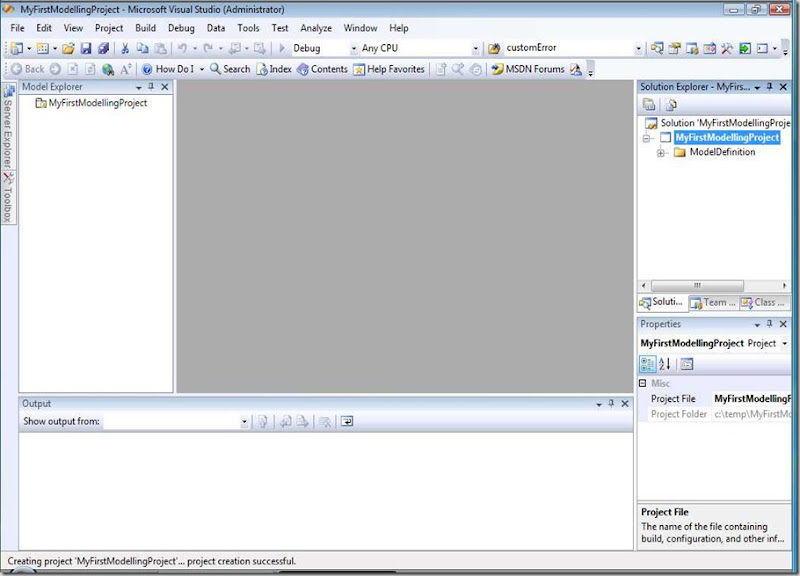Switch to the Team Explorer tab

(713, 303)
